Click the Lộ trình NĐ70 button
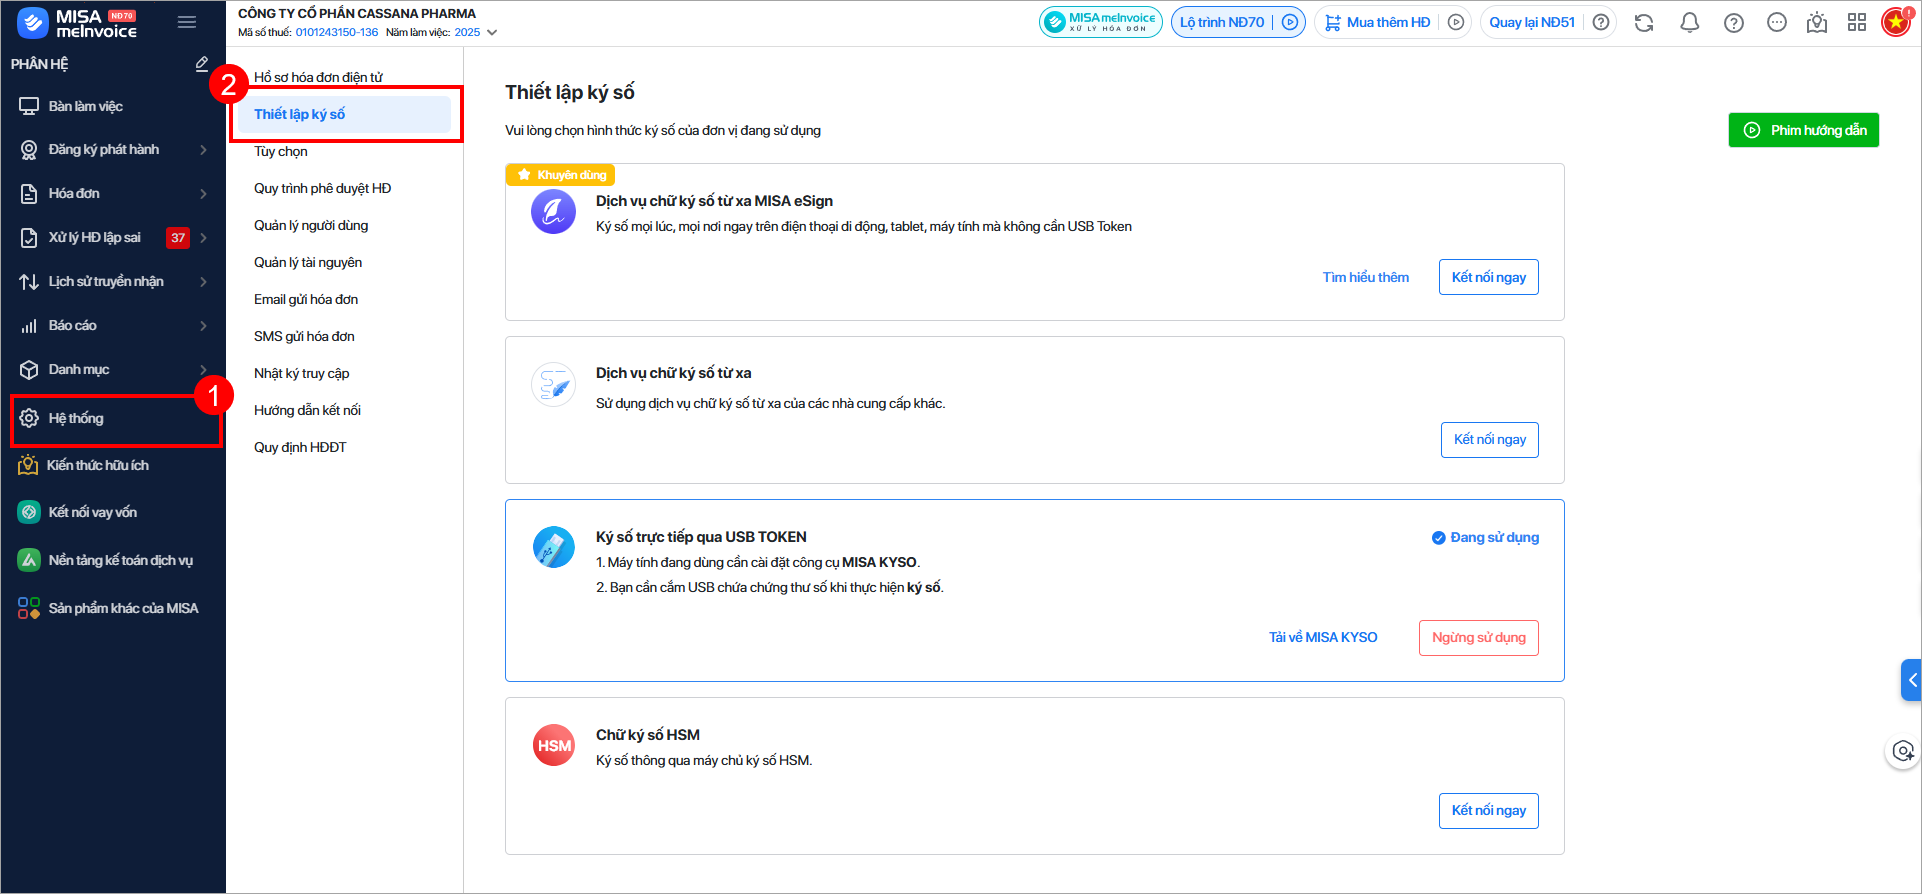The width and height of the screenshot is (1922, 894). point(1222,23)
